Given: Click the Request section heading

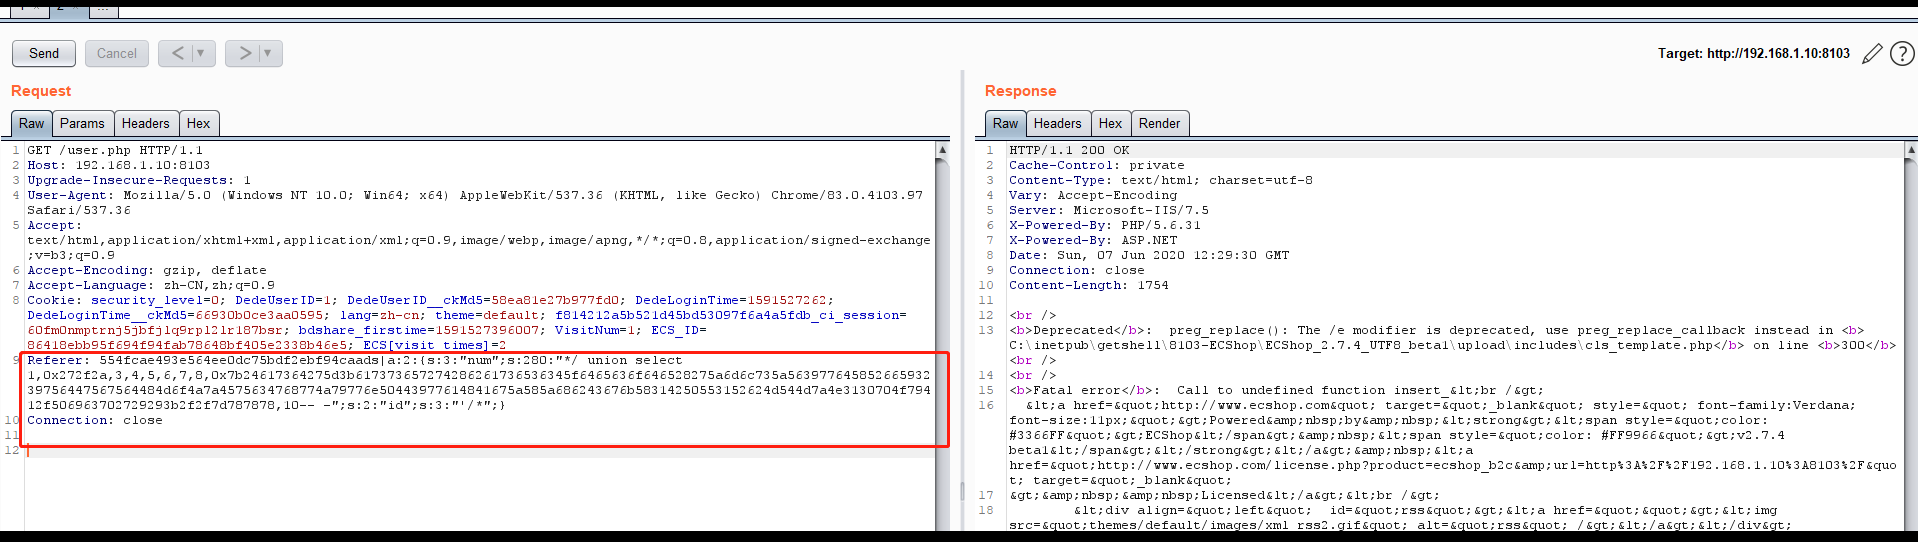Looking at the screenshot, I should coord(41,91).
